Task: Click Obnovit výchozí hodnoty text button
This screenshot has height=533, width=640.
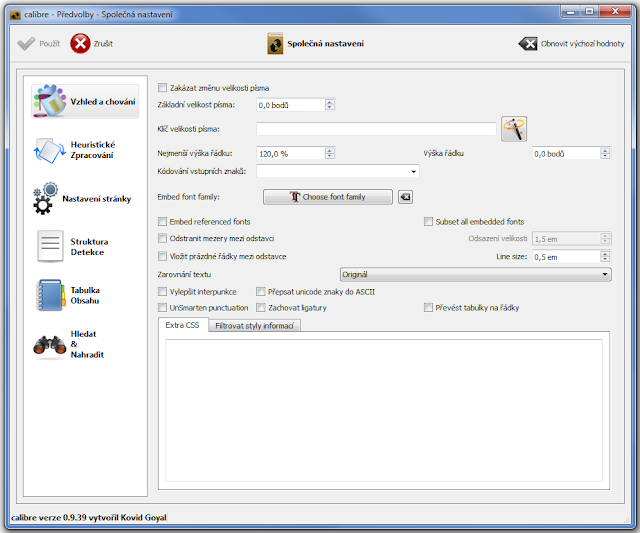Action: point(582,44)
